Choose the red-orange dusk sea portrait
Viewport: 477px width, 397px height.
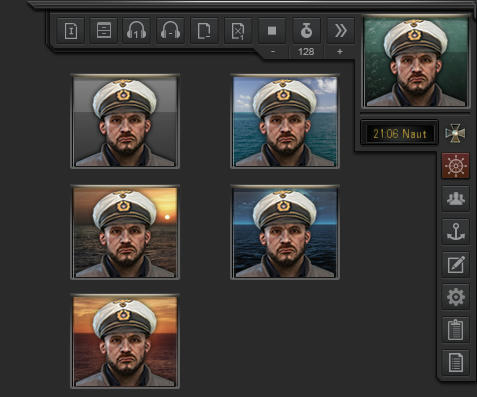pos(125,341)
